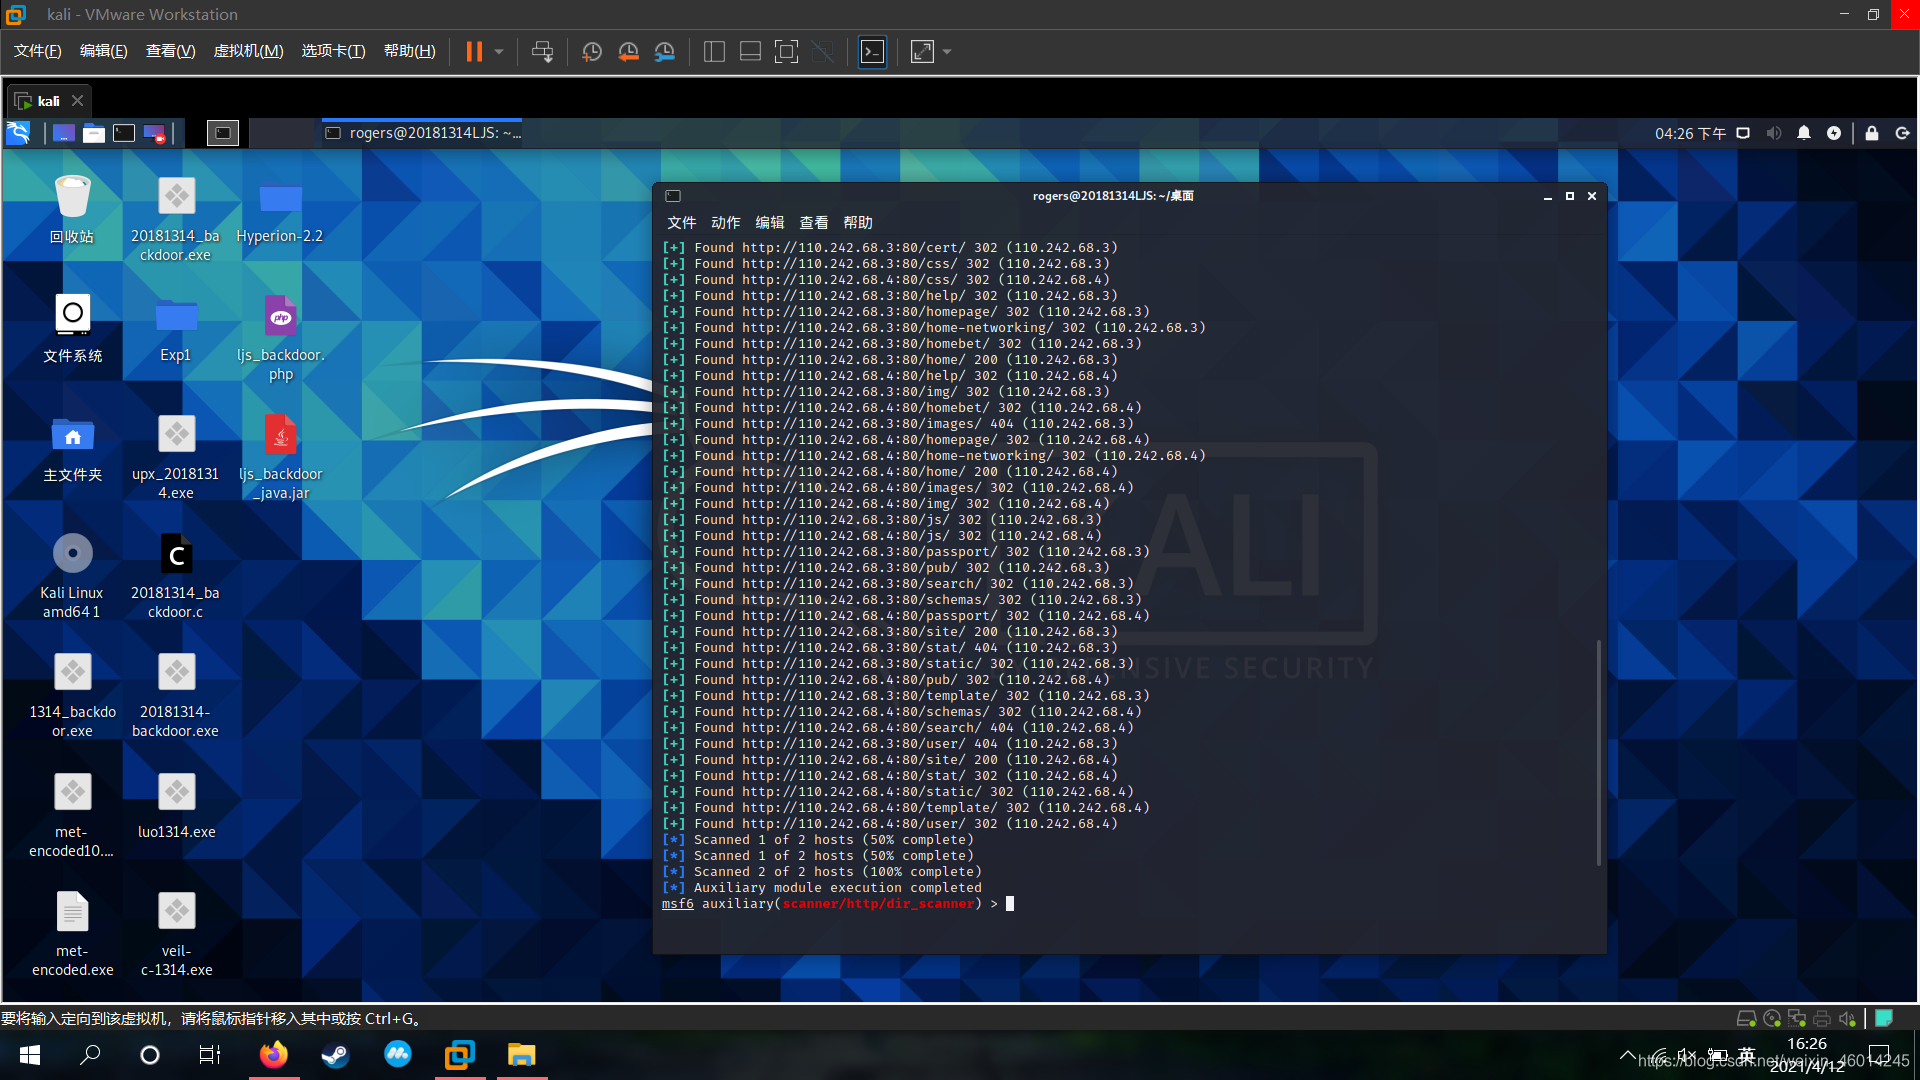Screen dimensions: 1920x1080
Task: Enter VMware full screen mode
Action: [x=787, y=51]
